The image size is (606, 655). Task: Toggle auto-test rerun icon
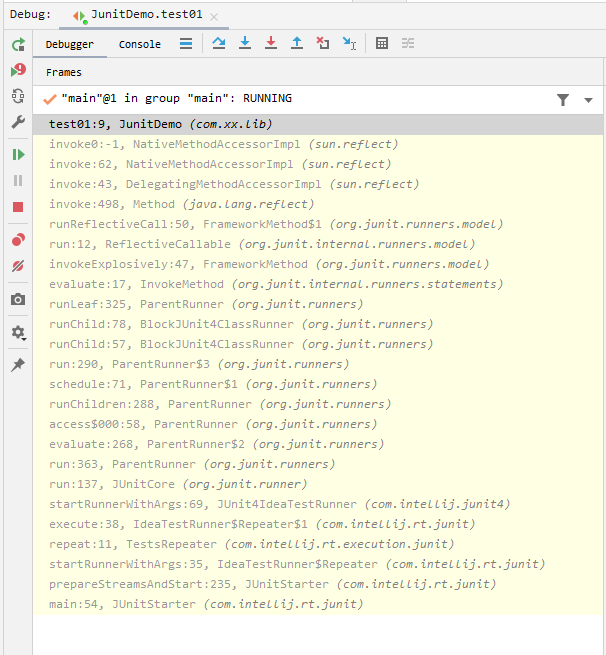[18, 96]
